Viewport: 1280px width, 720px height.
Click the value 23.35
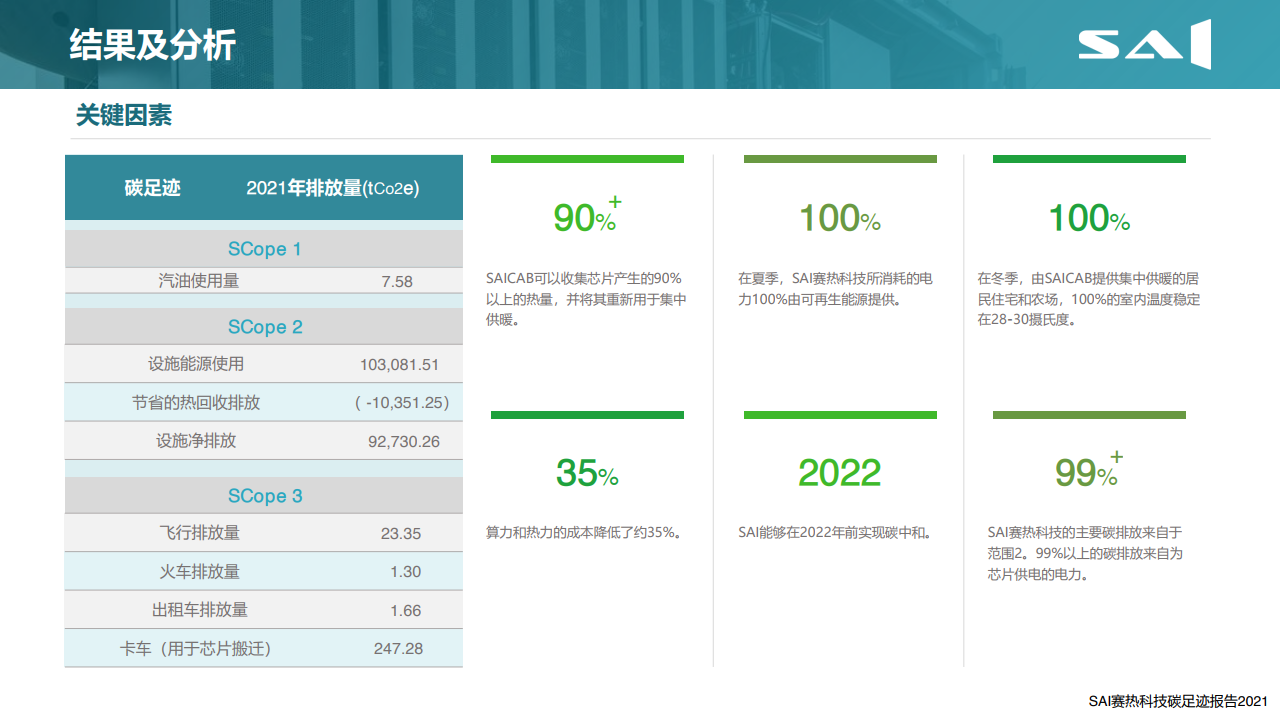pos(401,534)
